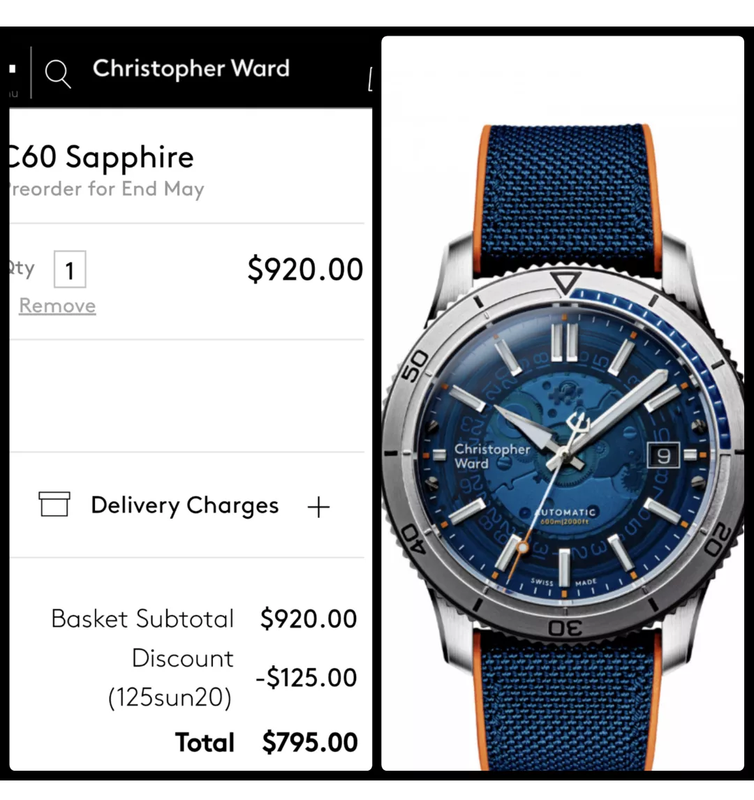
Task: Click the Preorder for End May note
Action: tap(107, 189)
